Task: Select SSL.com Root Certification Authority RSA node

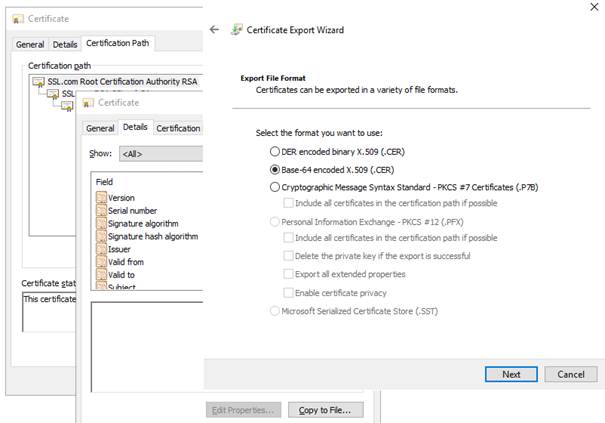Action: (x=115, y=81)
